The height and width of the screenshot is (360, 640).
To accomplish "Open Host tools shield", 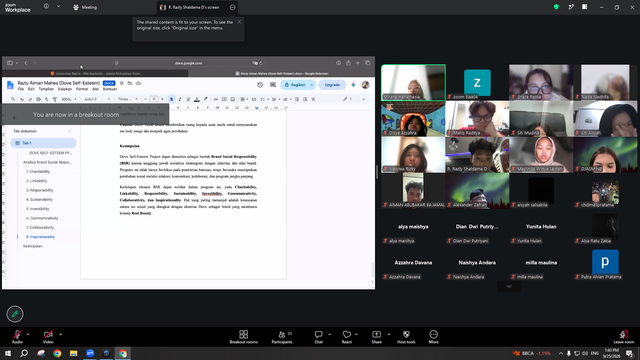I will point(406,337).
